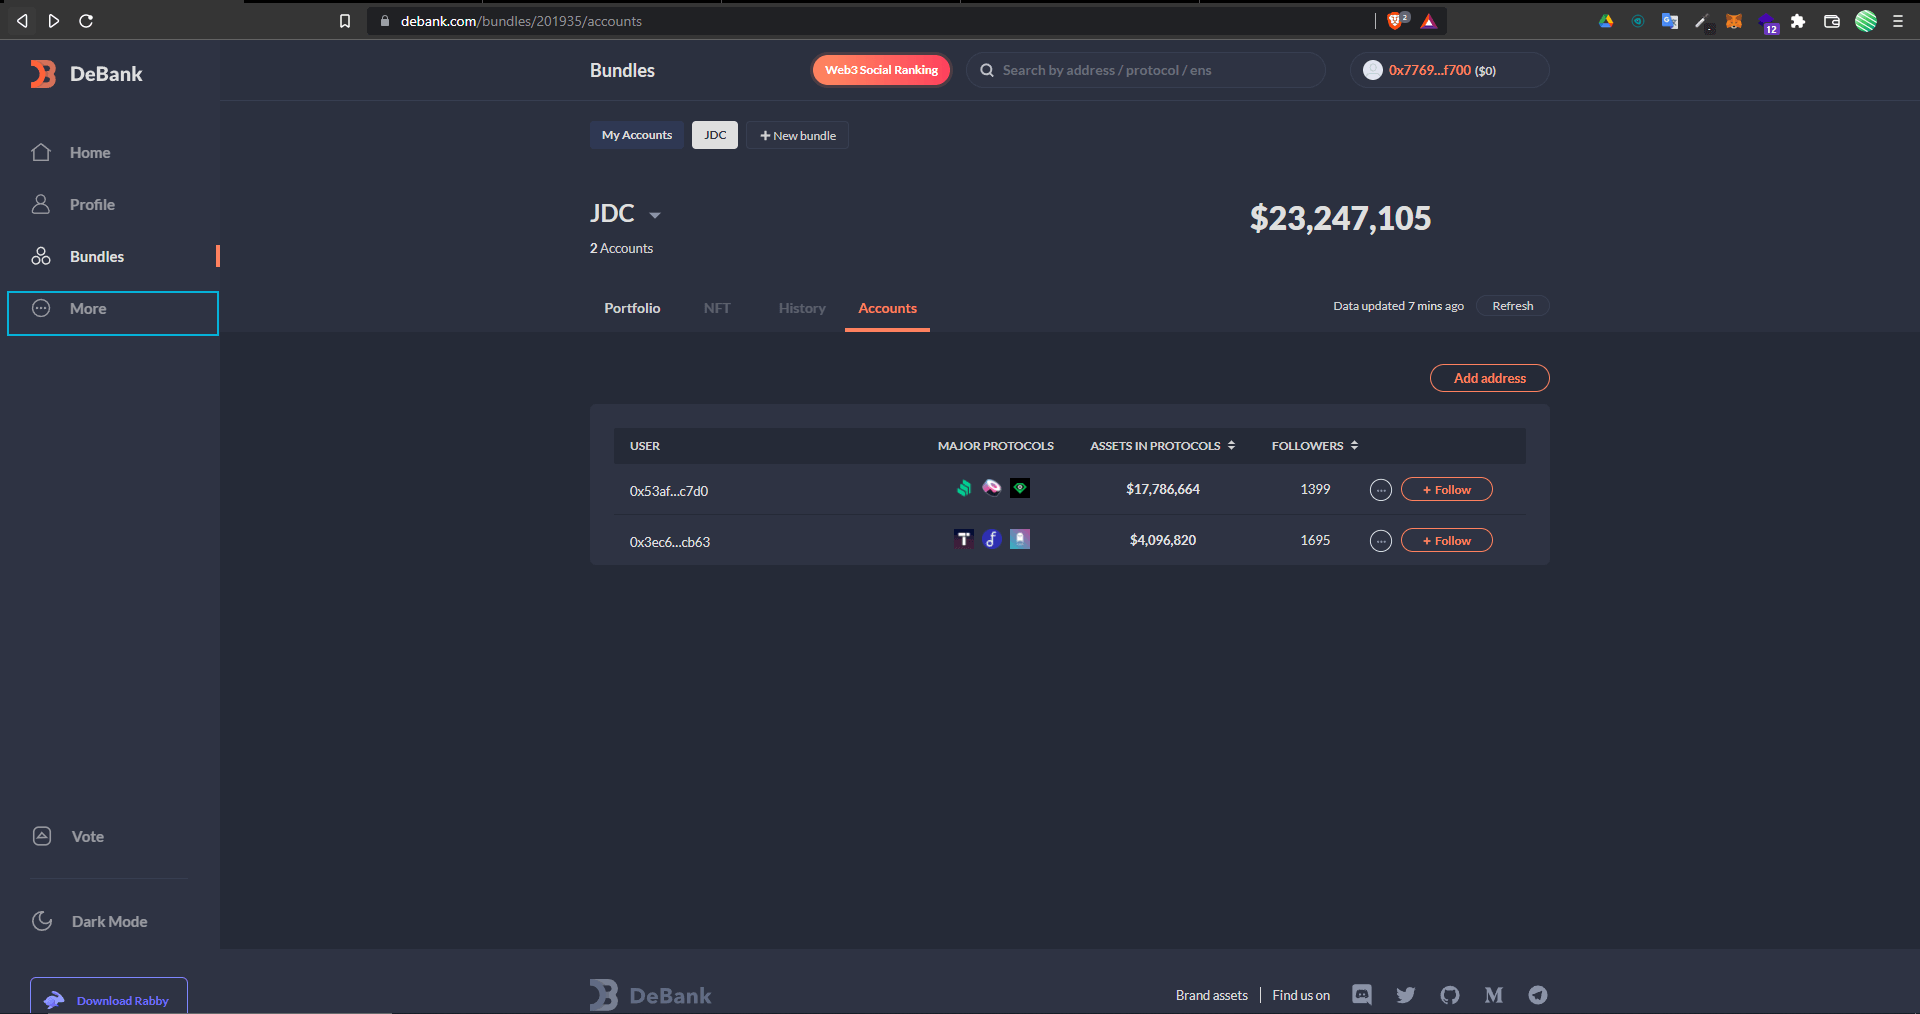Click more options icon for 0x53af...c7d0

pyautogui.click(x=1380, y=490)
